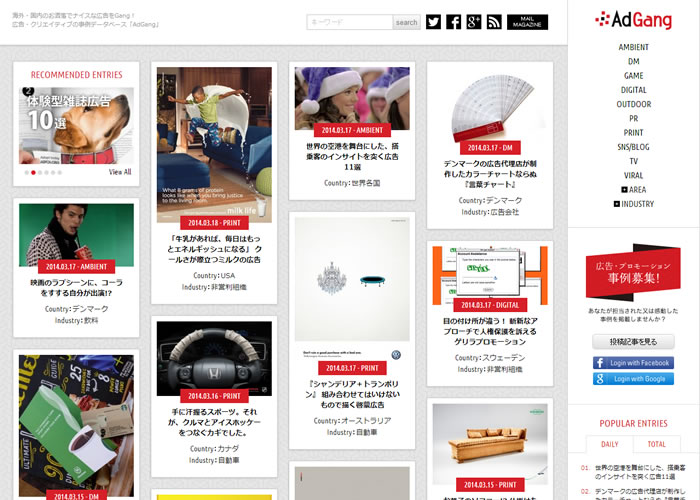Select the fourth recommended carousel dot
The image size is (700, 500).
coord(46,172)
